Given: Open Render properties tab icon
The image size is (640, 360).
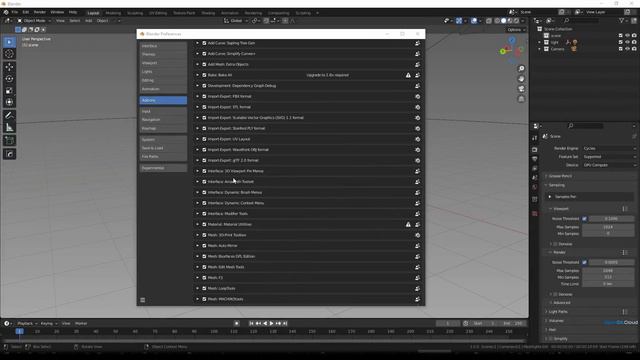Looking at the screenshot, I should coord(535,149).
